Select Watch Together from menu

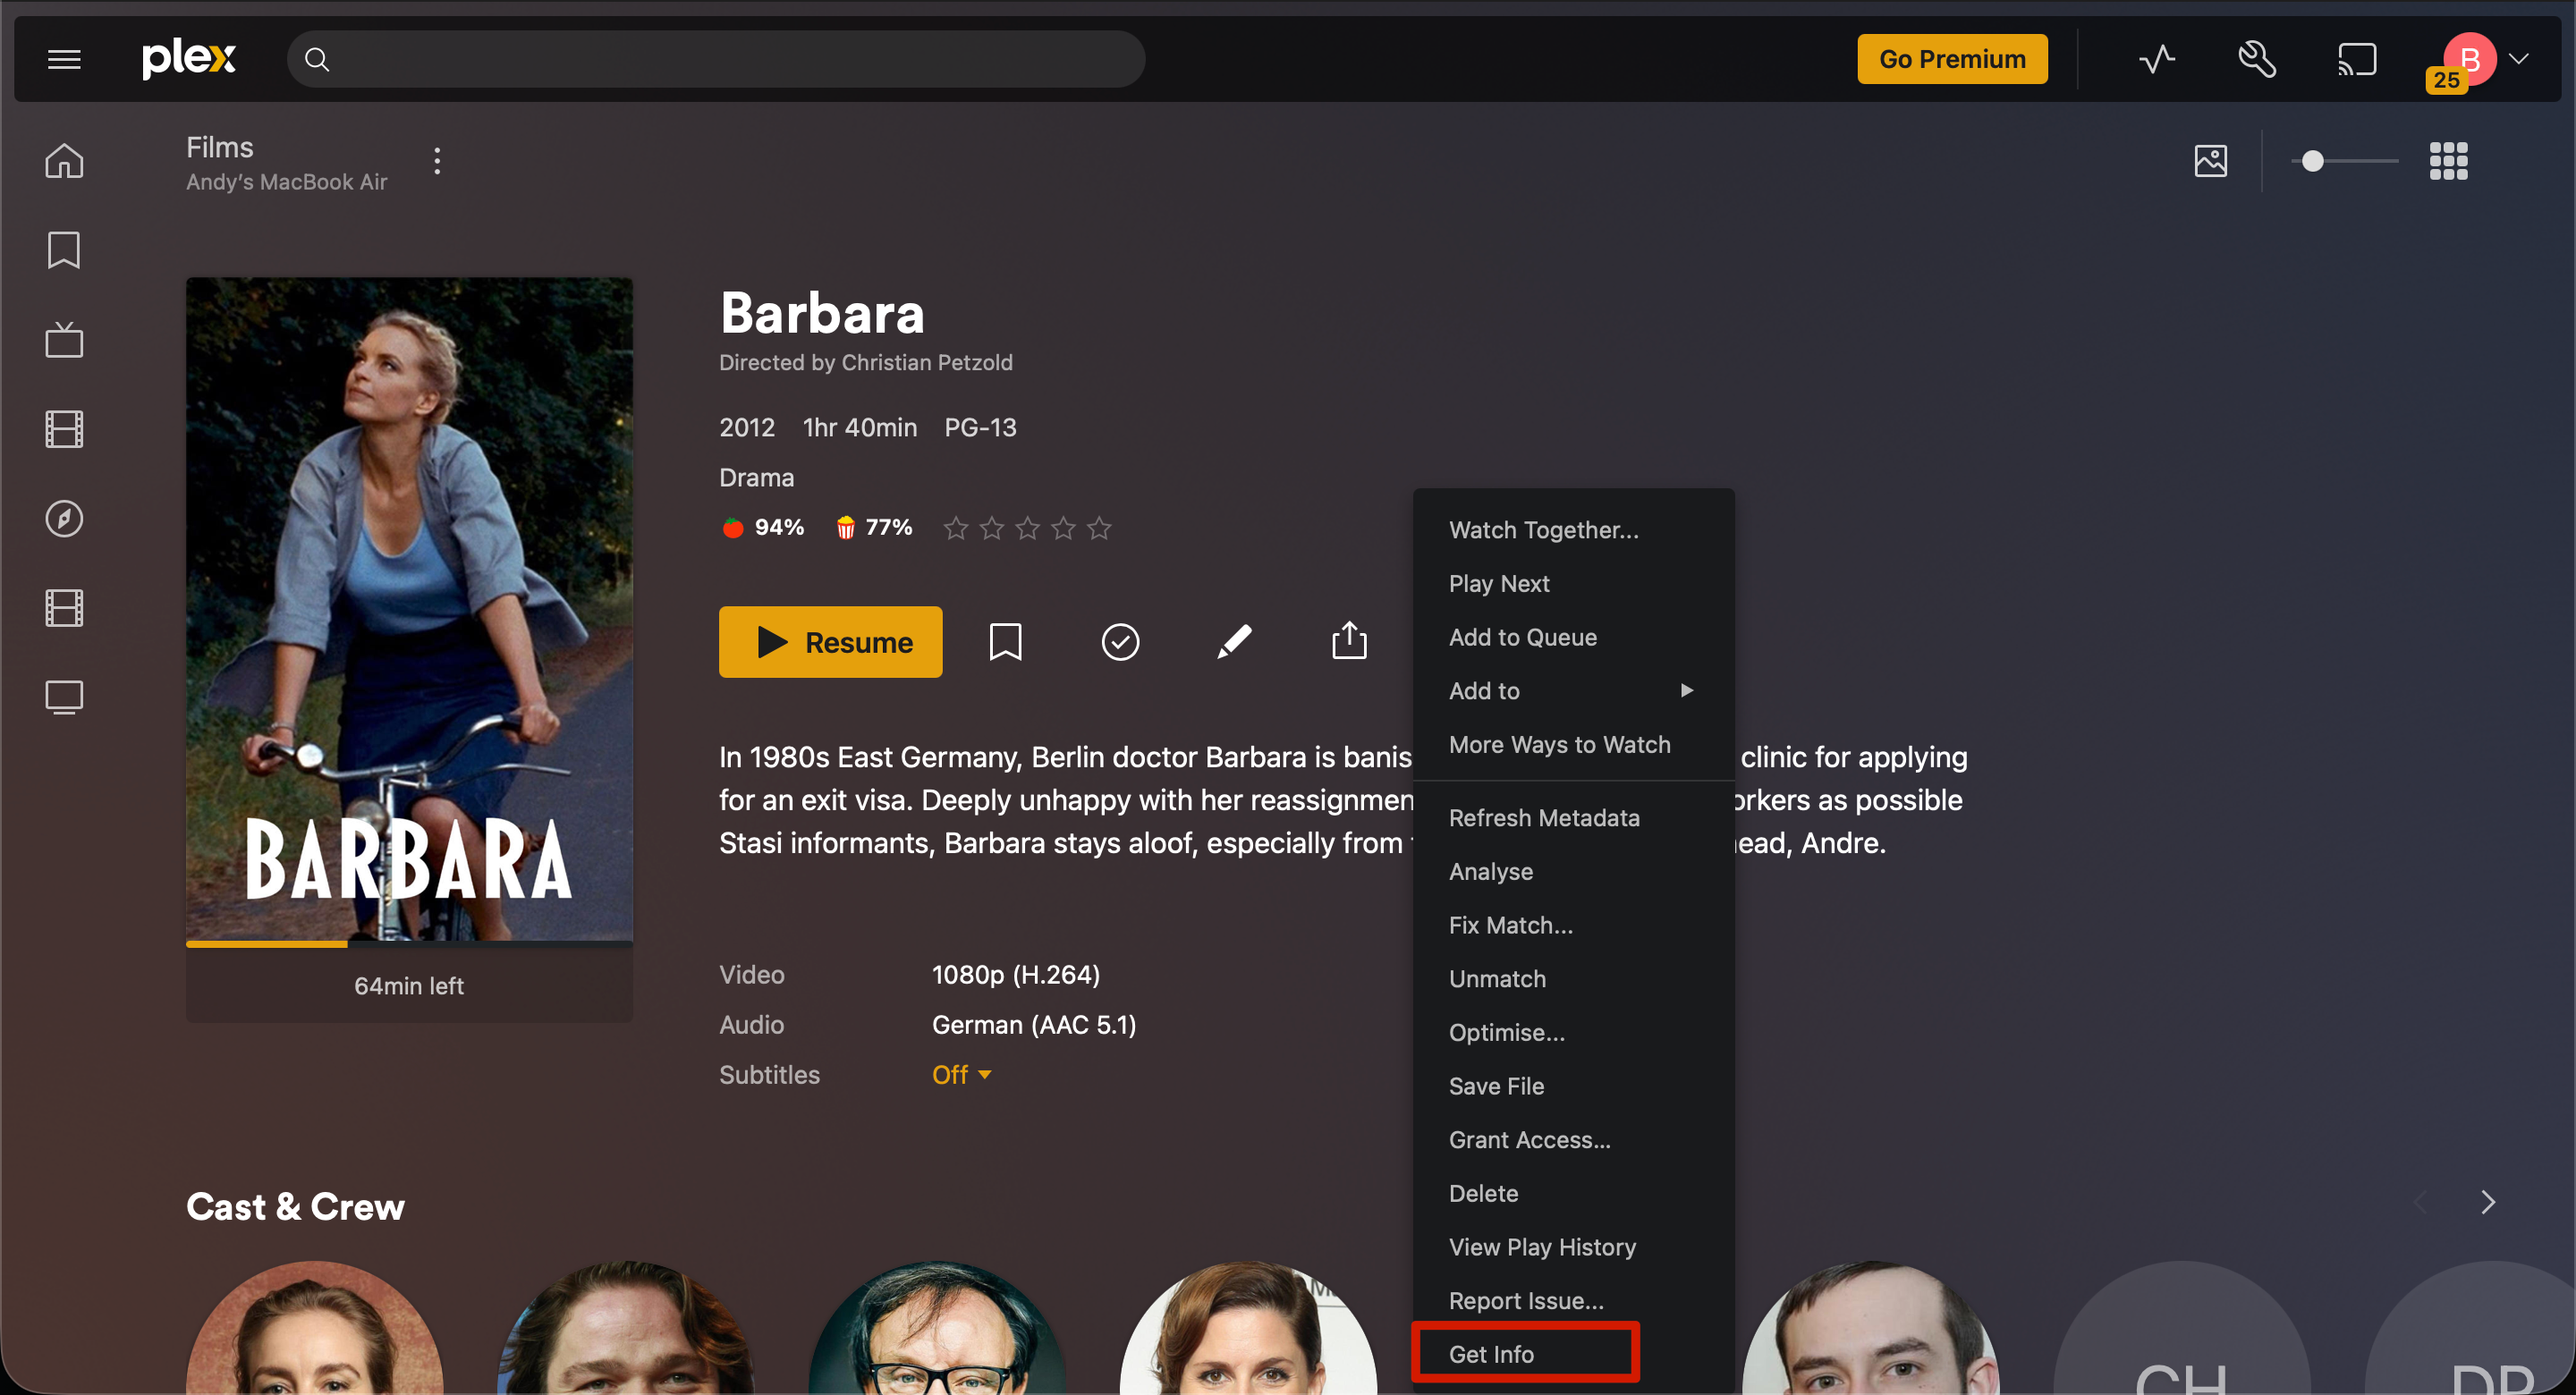(1573, 530)
